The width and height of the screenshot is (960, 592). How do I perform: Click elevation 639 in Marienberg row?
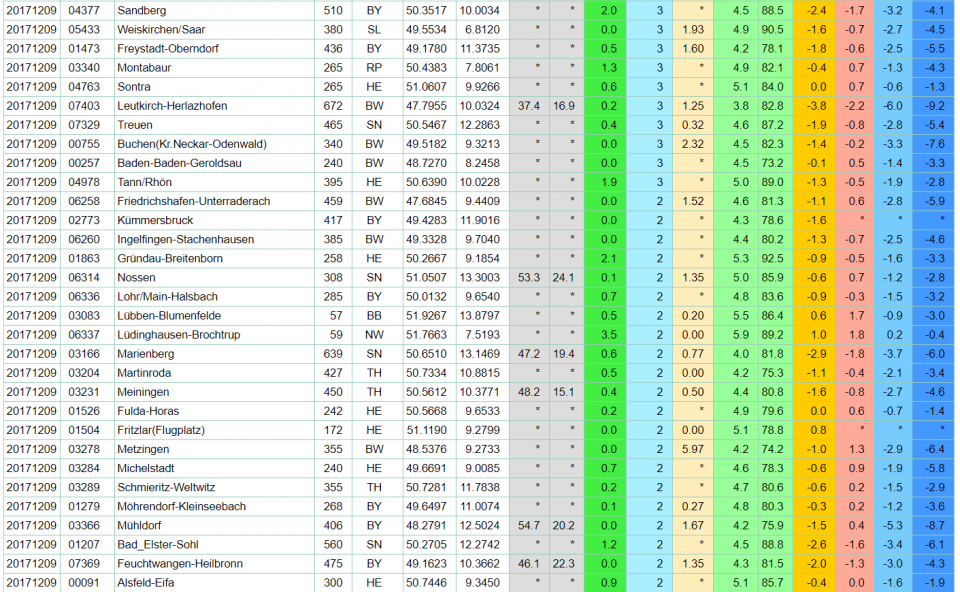click(x=333, y=354)
